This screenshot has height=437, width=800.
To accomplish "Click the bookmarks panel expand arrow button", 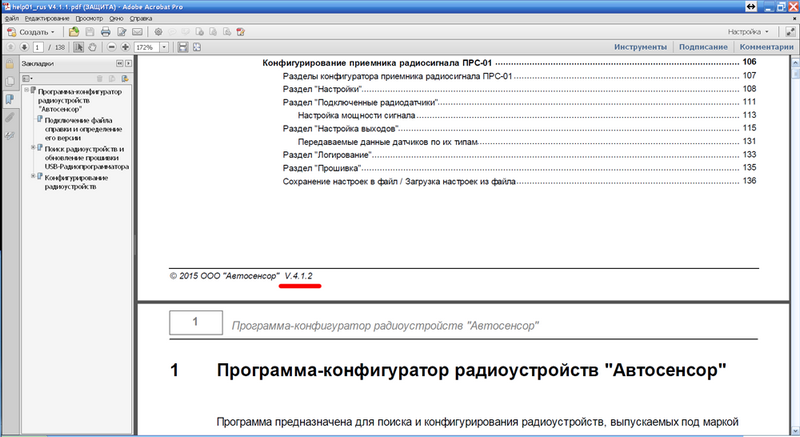I will (x=128, y=63).
